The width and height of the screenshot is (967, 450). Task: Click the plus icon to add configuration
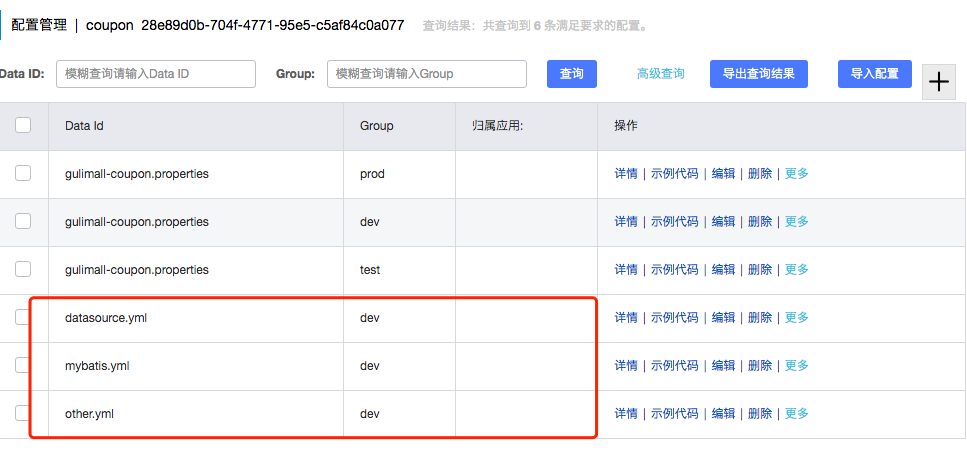click(x=939, y=82)
